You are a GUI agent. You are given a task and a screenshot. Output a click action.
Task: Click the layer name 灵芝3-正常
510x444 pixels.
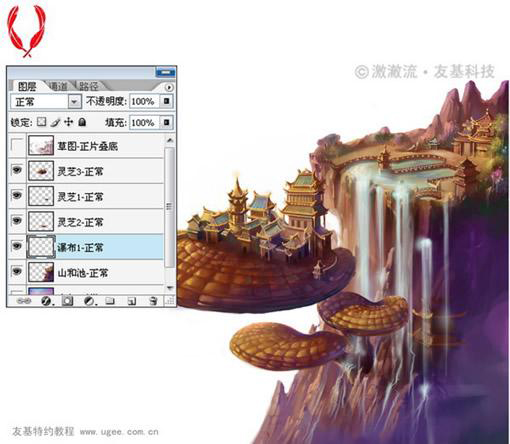80,171
